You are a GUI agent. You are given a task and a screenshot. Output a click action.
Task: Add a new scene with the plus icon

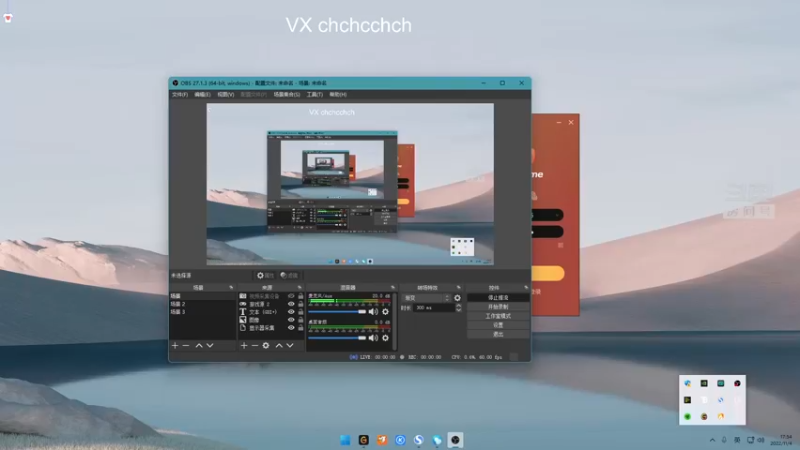coord(175,345)
